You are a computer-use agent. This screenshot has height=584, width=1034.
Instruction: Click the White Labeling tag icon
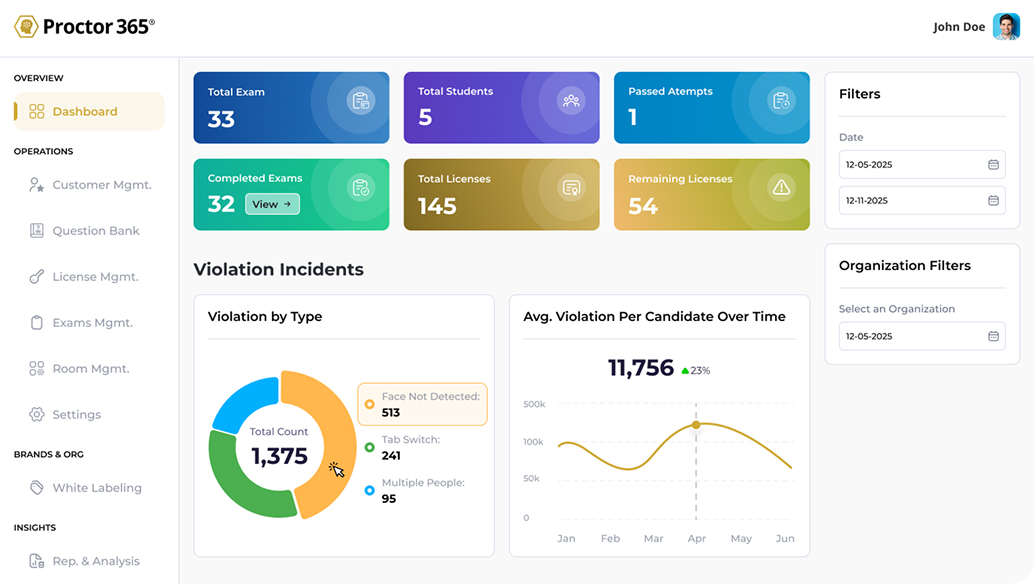[x=36, y=488]
